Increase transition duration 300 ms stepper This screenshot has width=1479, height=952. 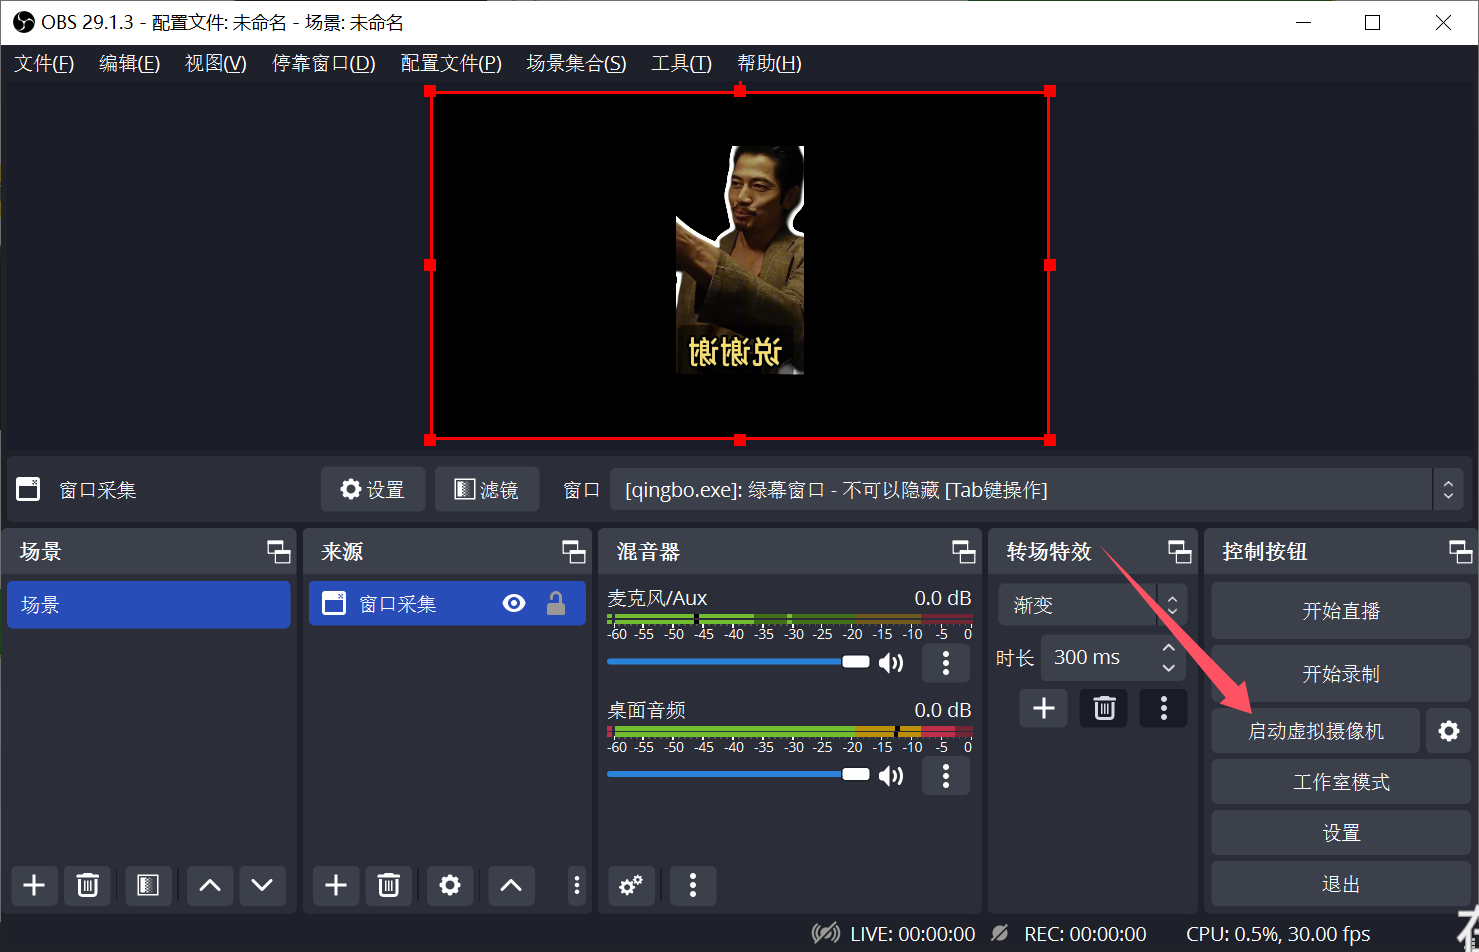point(1168,647)
